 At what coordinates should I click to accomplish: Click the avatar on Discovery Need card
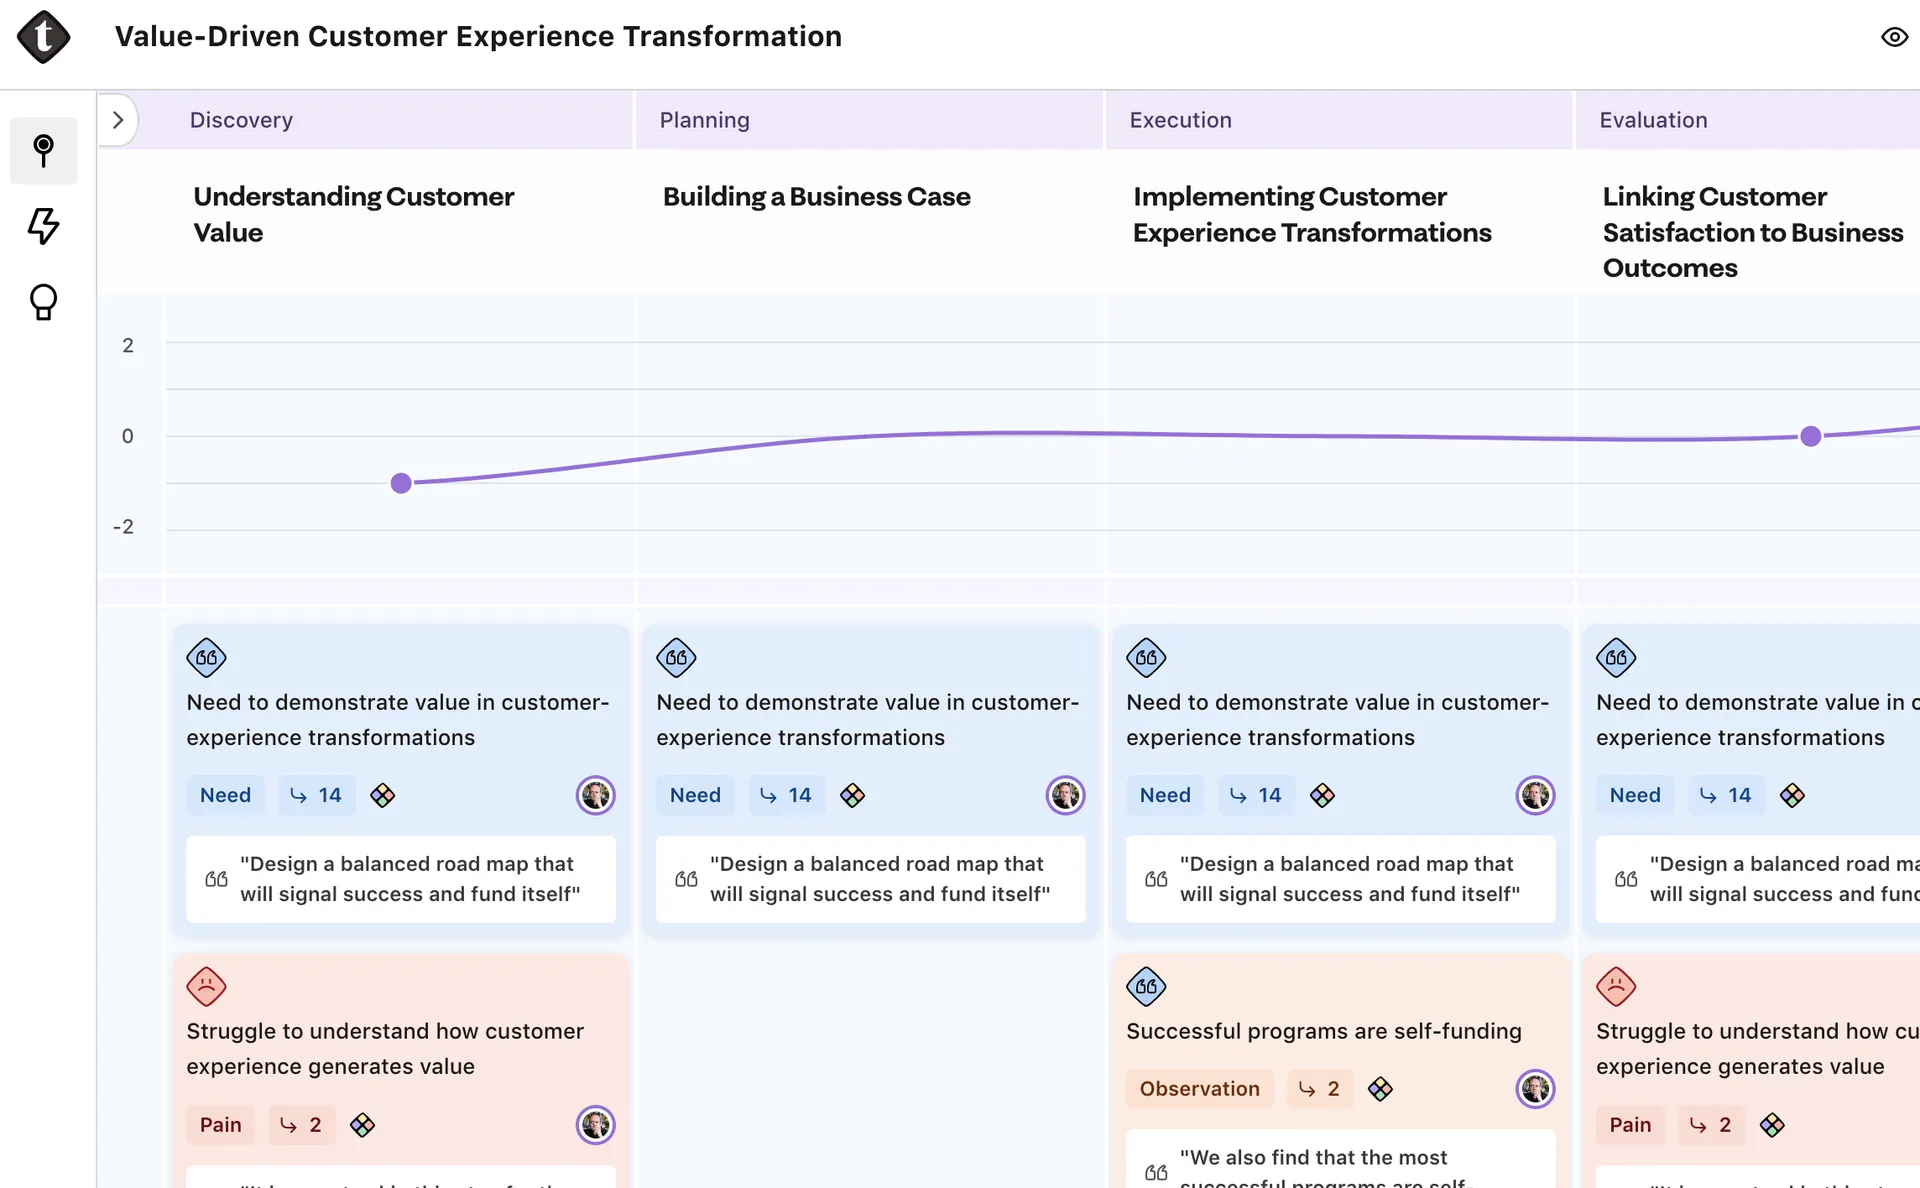pyautogui.click(x=596, y=795)
